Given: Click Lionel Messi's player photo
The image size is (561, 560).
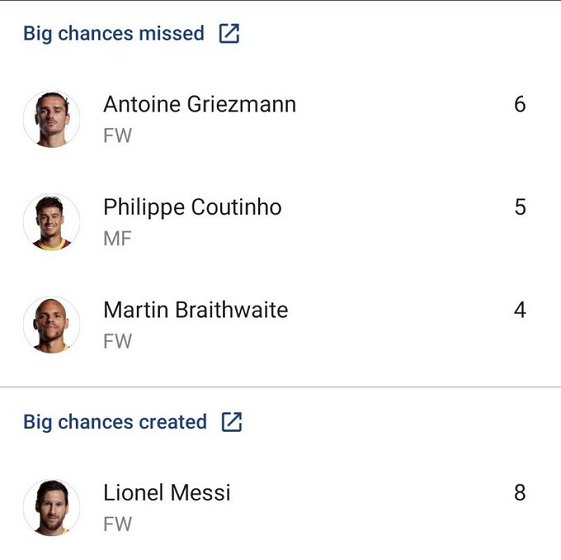Looking at the screenshot, I should 52,507.
